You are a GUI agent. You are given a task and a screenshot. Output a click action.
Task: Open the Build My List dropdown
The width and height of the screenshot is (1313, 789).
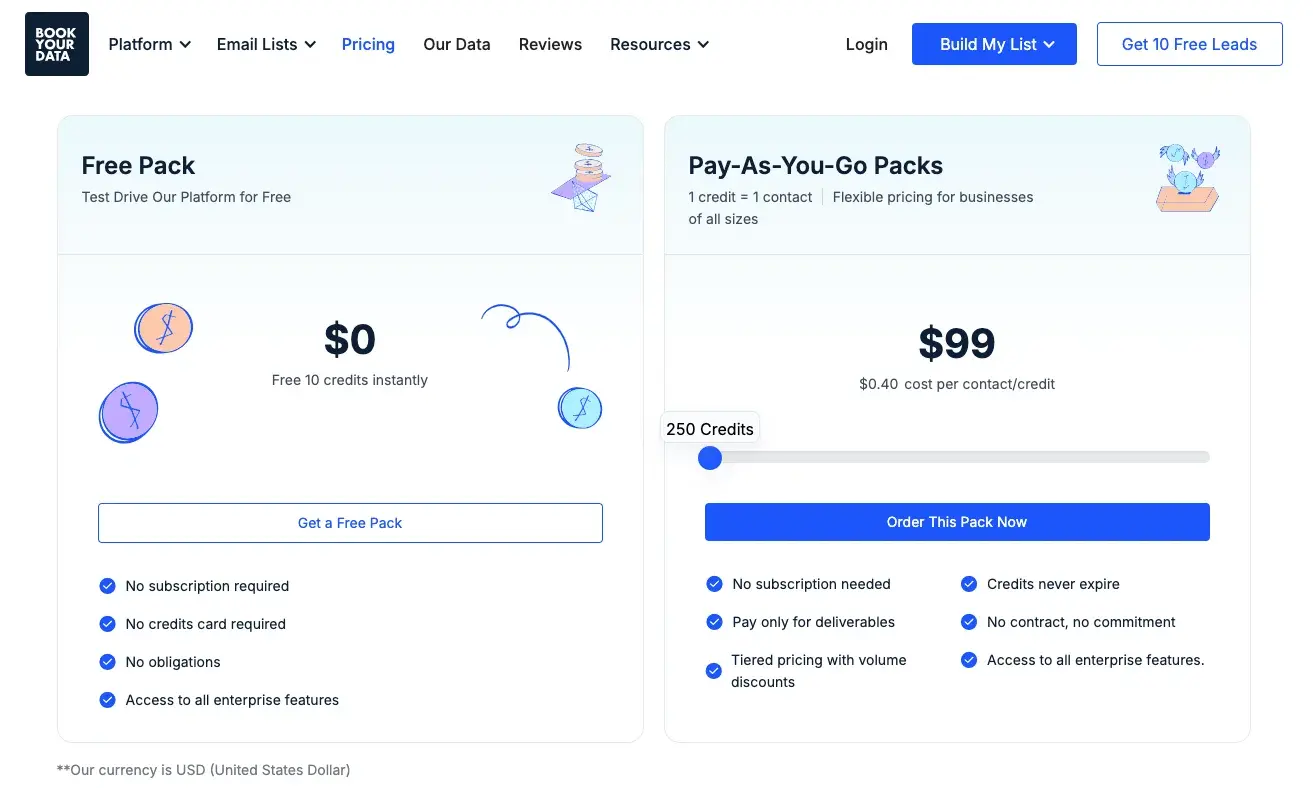(994, 44)
